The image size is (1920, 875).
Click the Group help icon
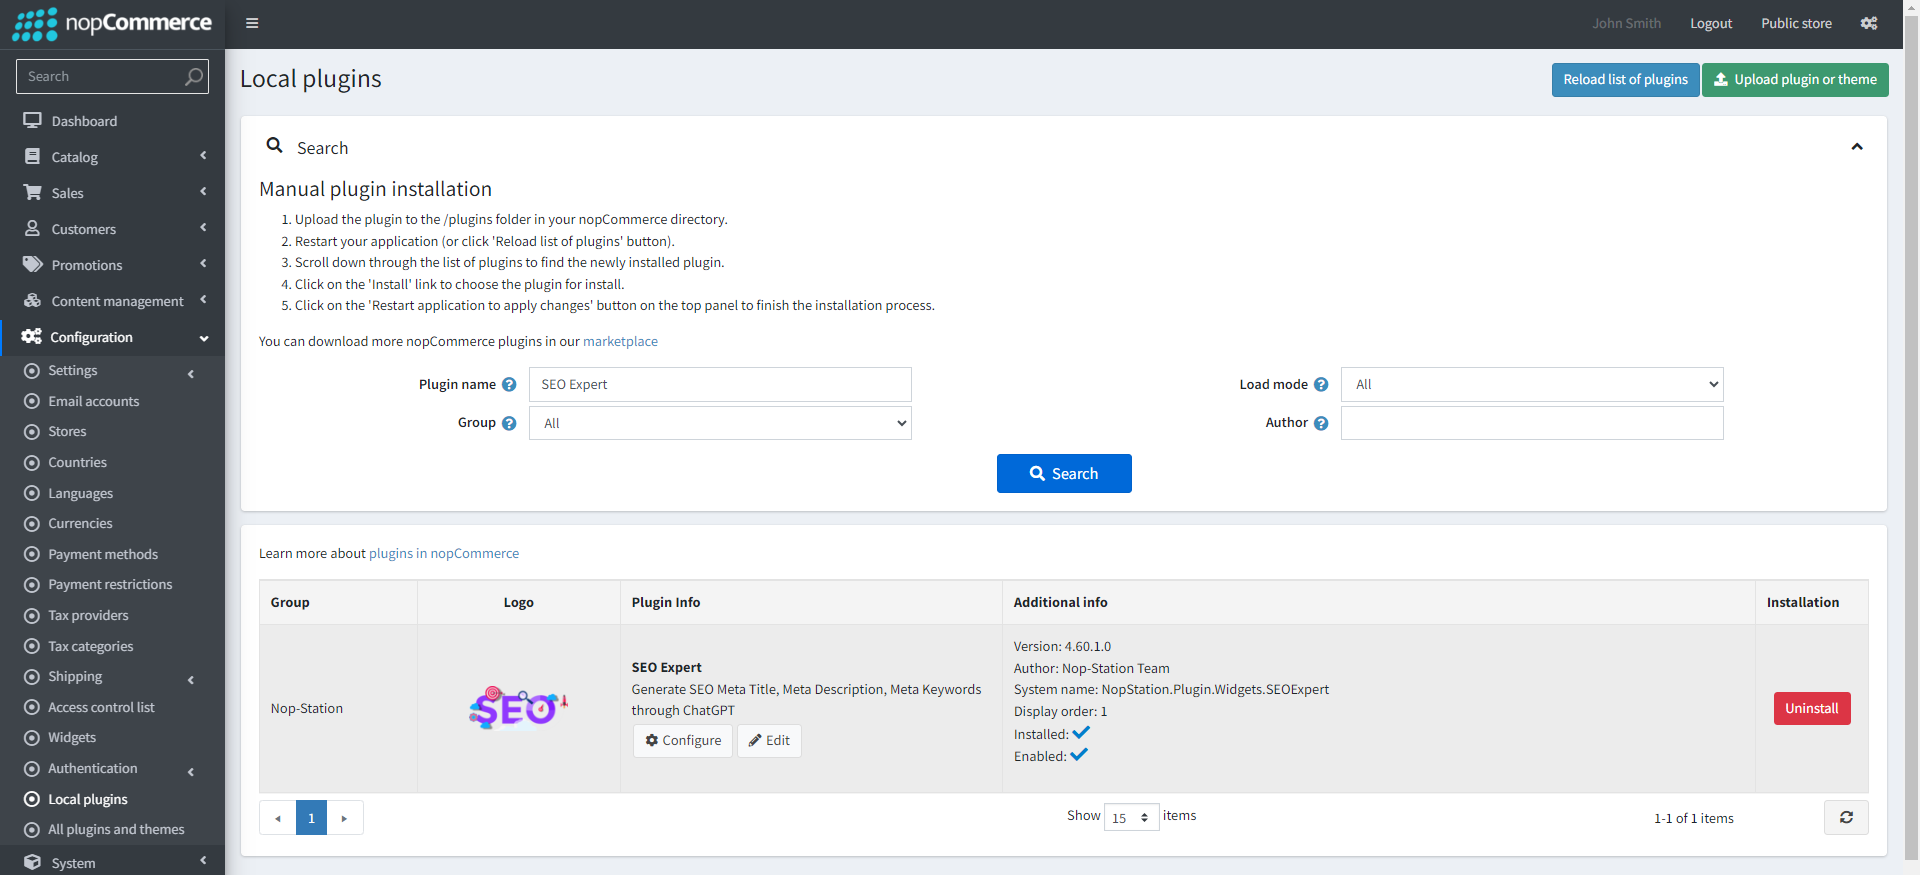(x=509, y=423)
